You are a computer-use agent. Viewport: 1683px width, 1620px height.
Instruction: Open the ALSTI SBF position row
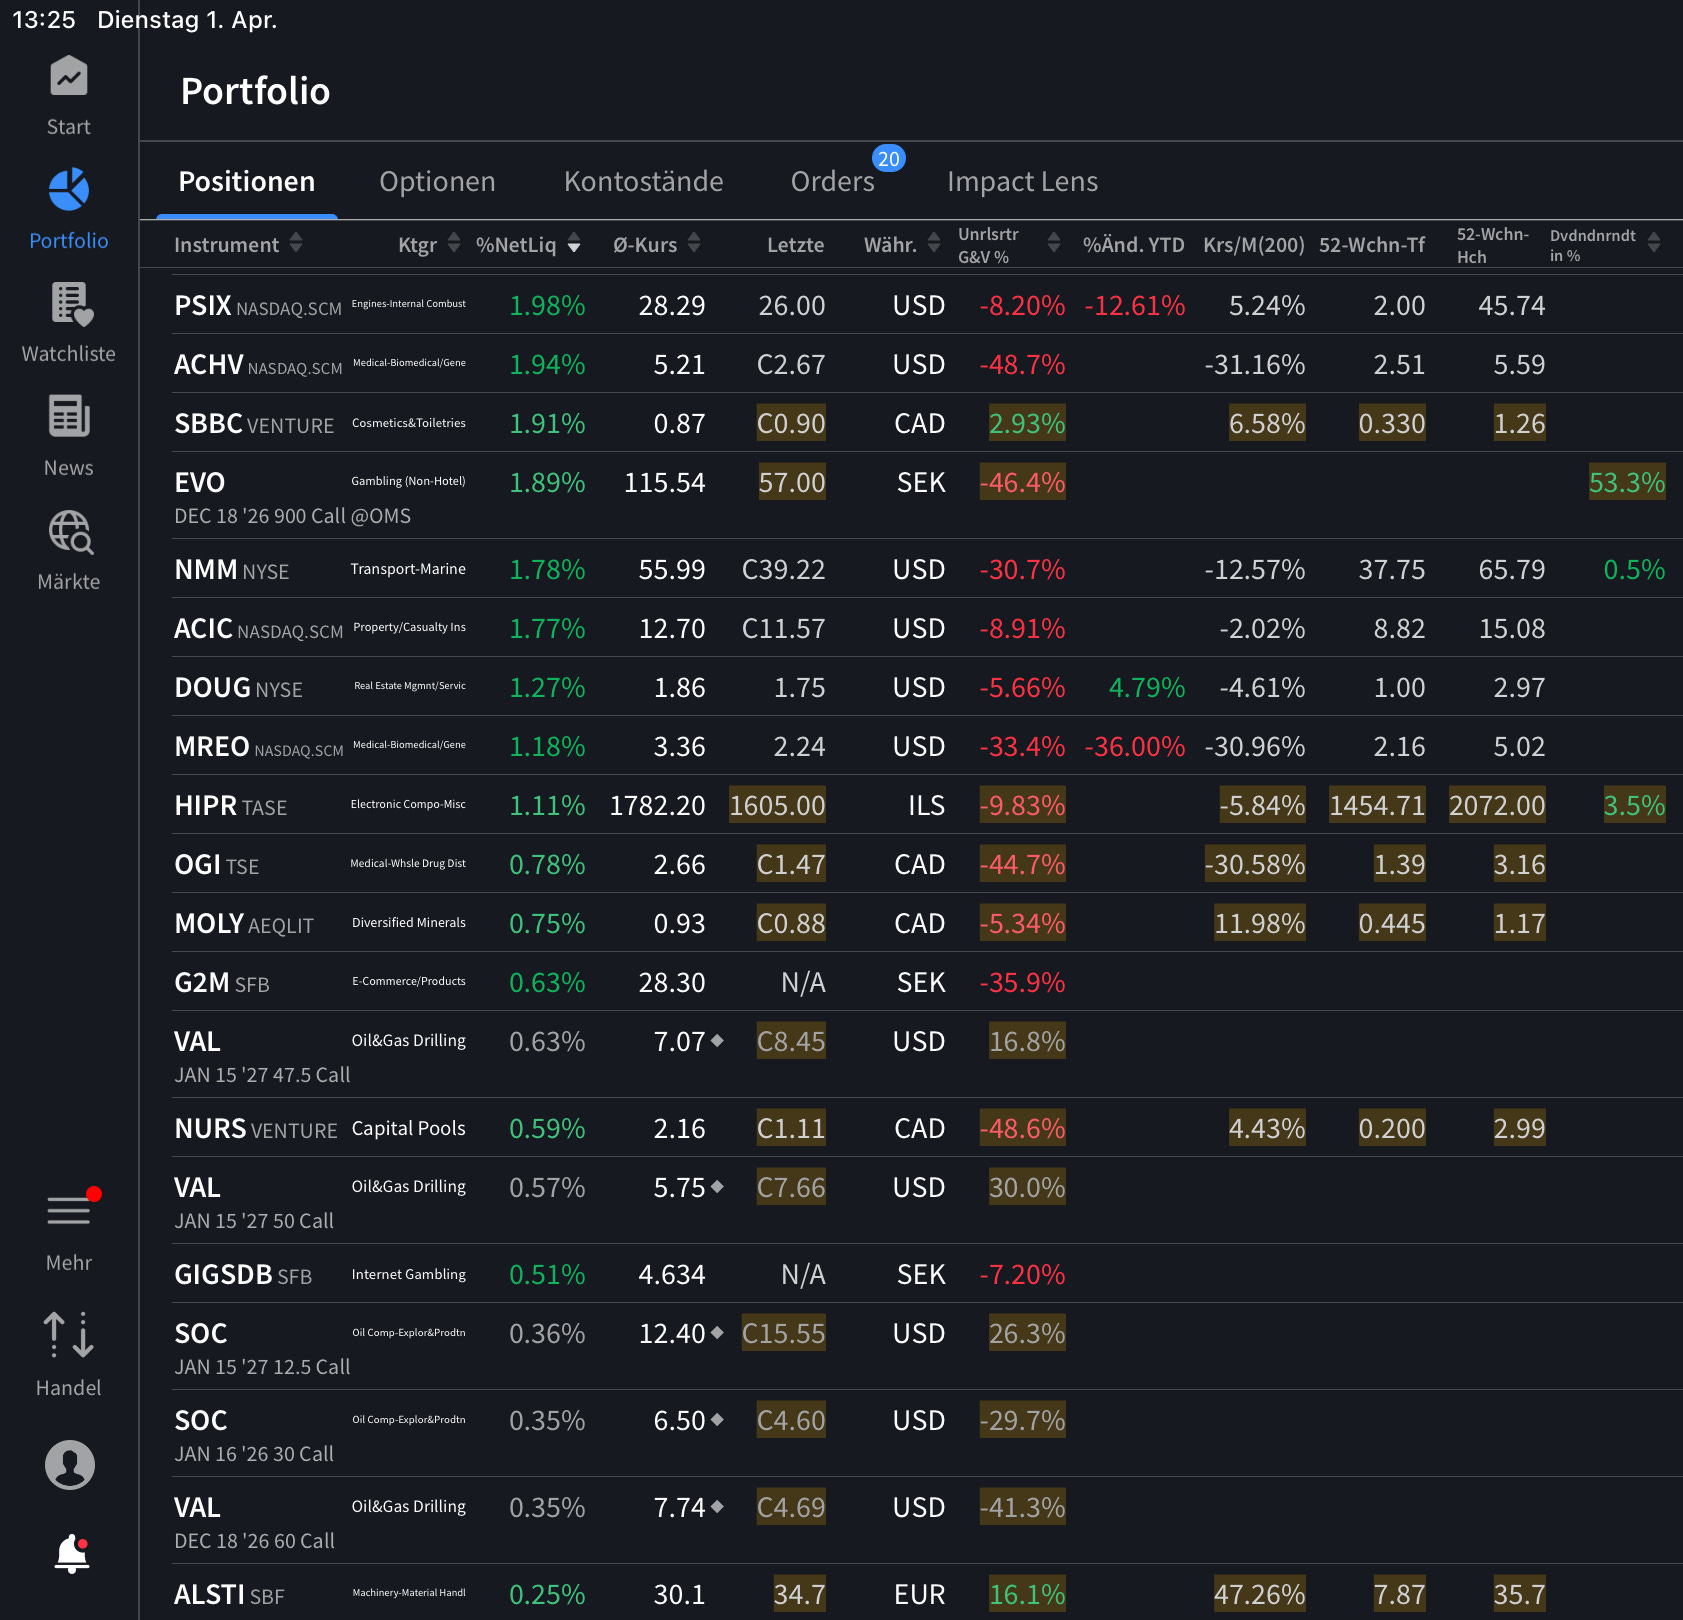coord(926,1593)
